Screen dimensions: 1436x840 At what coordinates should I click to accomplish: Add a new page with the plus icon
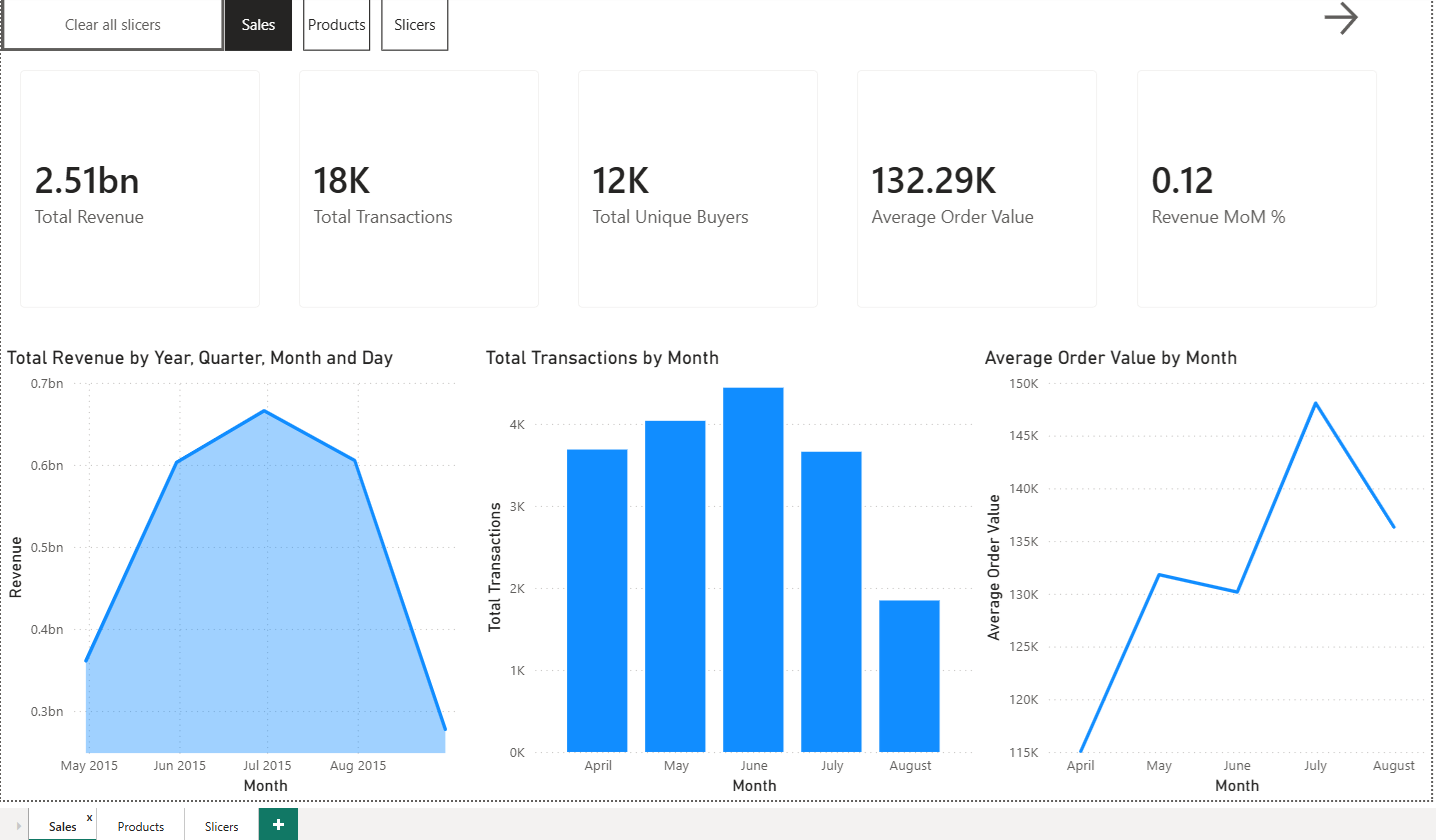[277, 823]
